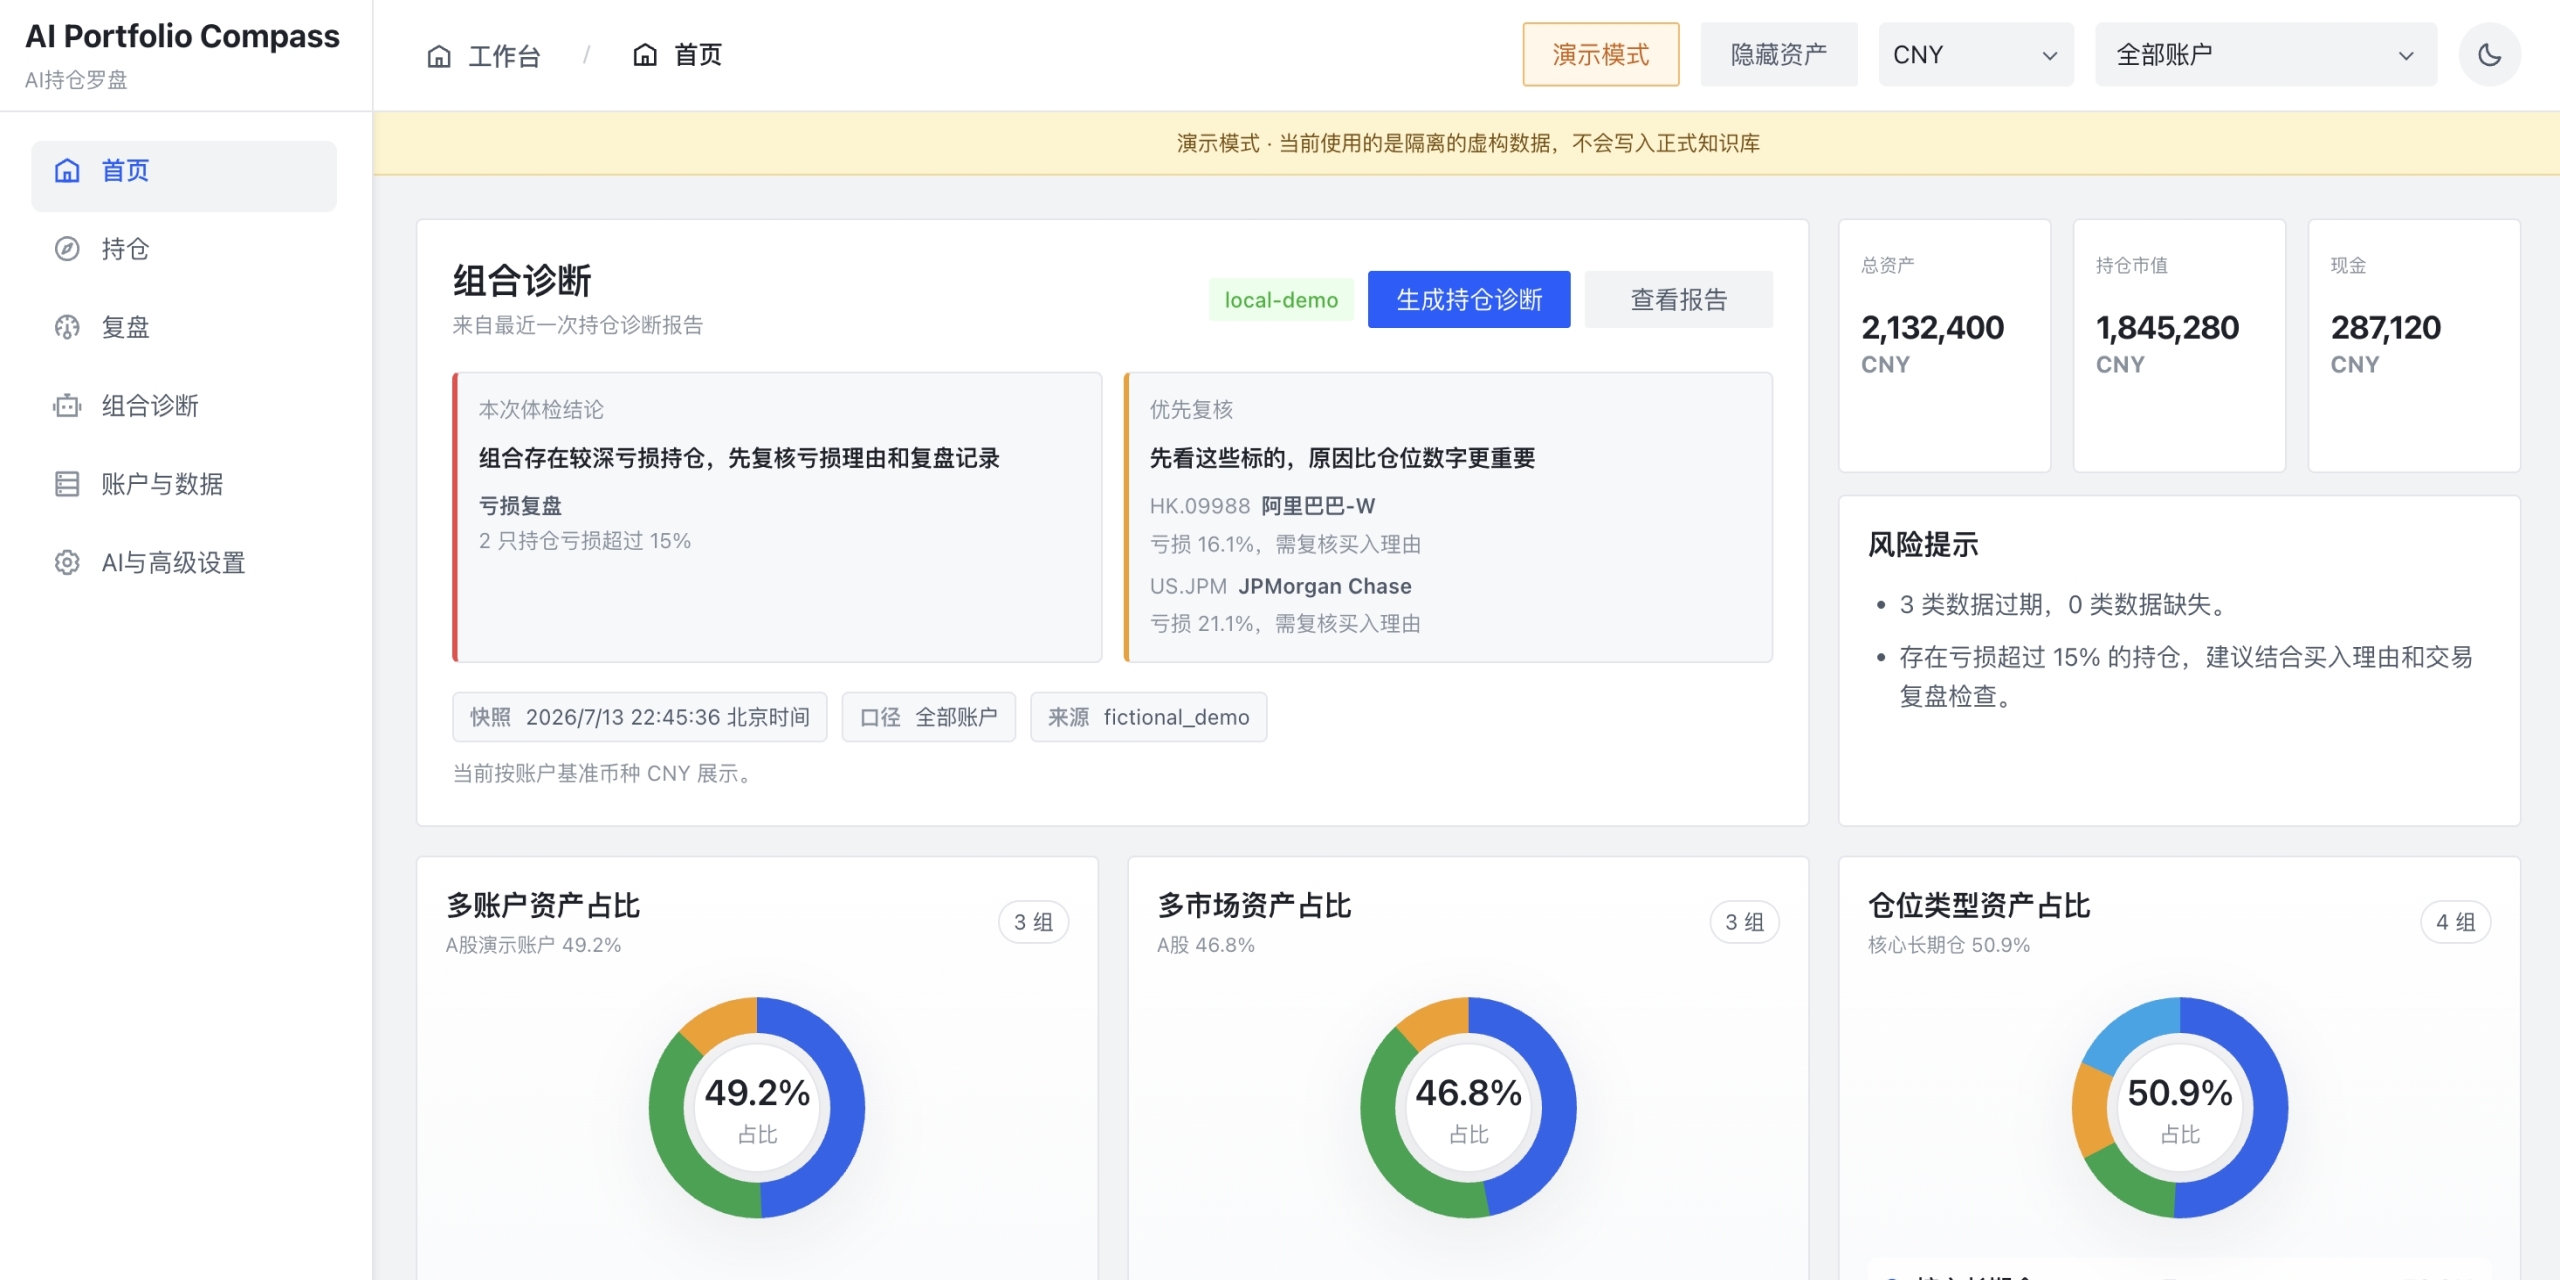Click the database icon beside 账户与数据
Viewport: 2560px width, 1280px height.
[x=67, y=484]
